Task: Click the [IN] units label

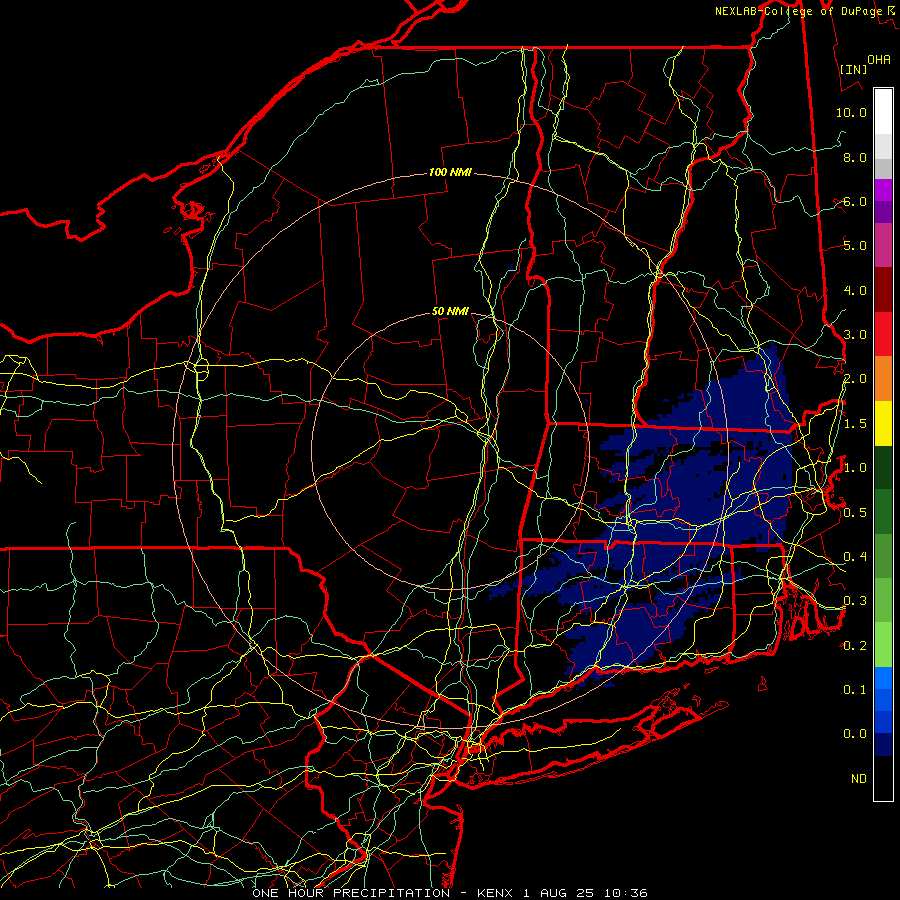Action: click(853, 69)
